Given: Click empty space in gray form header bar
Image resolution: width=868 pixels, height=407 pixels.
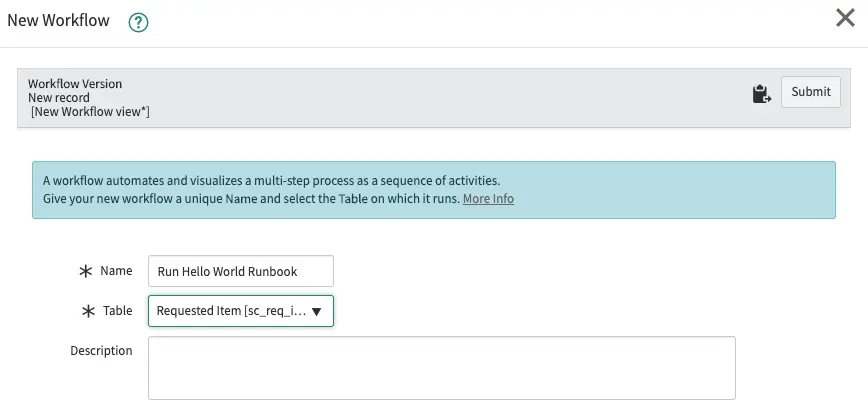Looking at the screenshot, I should 450,97.
